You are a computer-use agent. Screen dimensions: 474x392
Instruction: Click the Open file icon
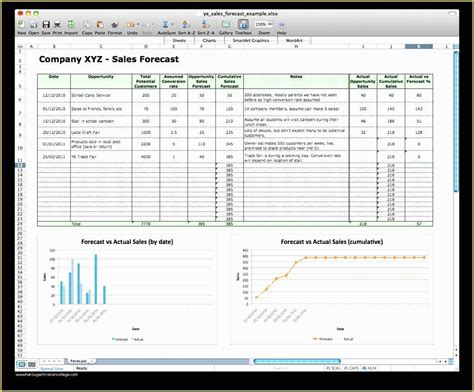click(x=34, y=24)
